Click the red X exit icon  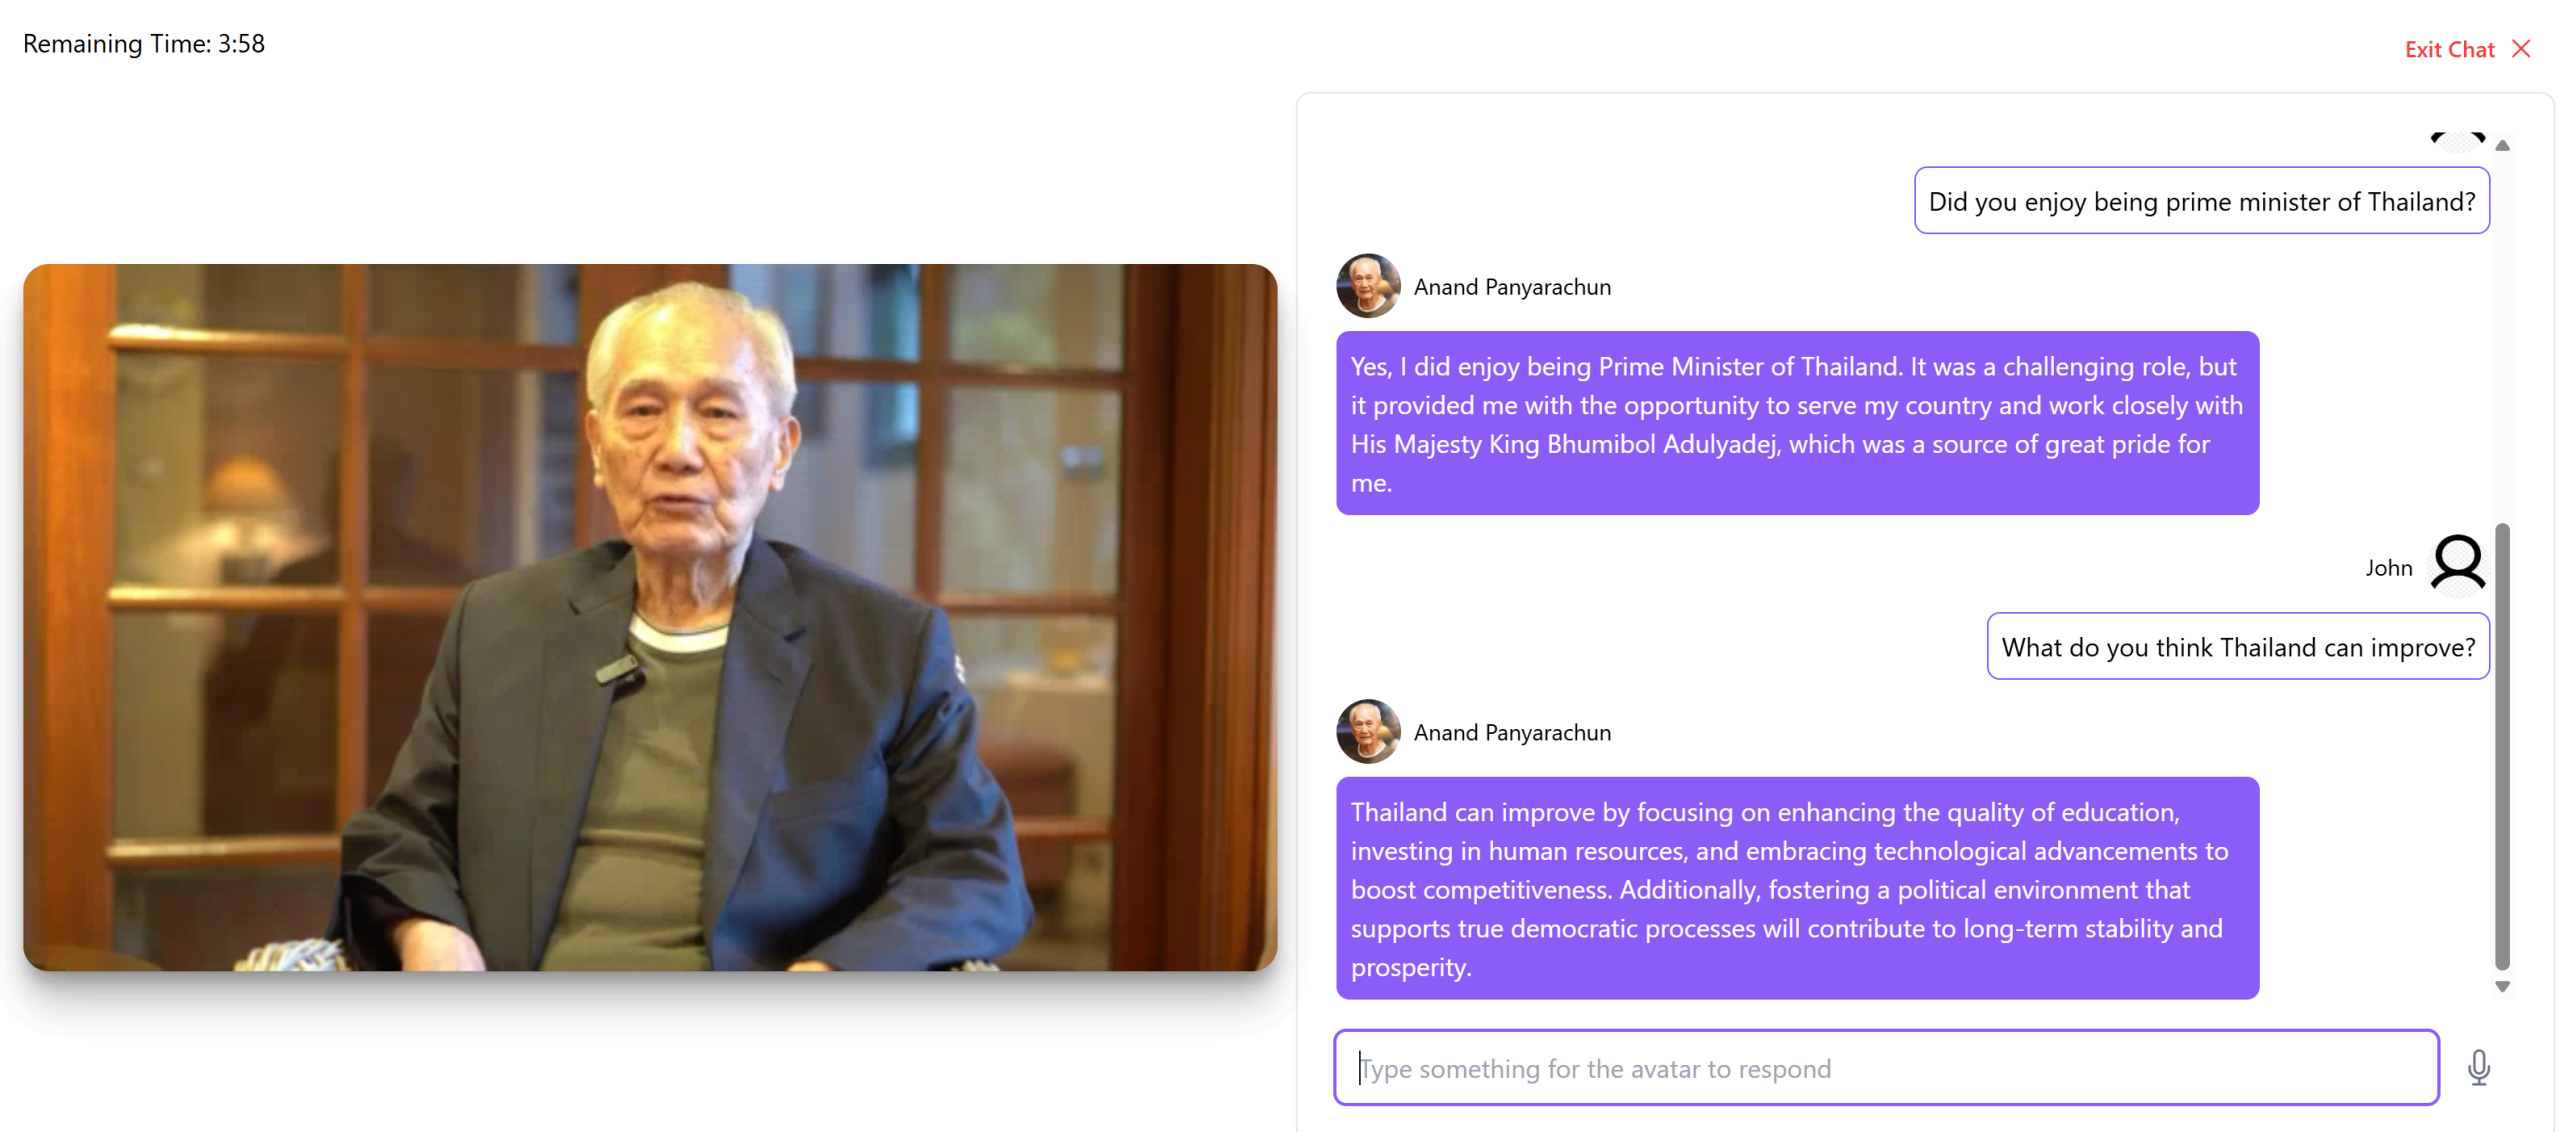[x=2520, y=49]
